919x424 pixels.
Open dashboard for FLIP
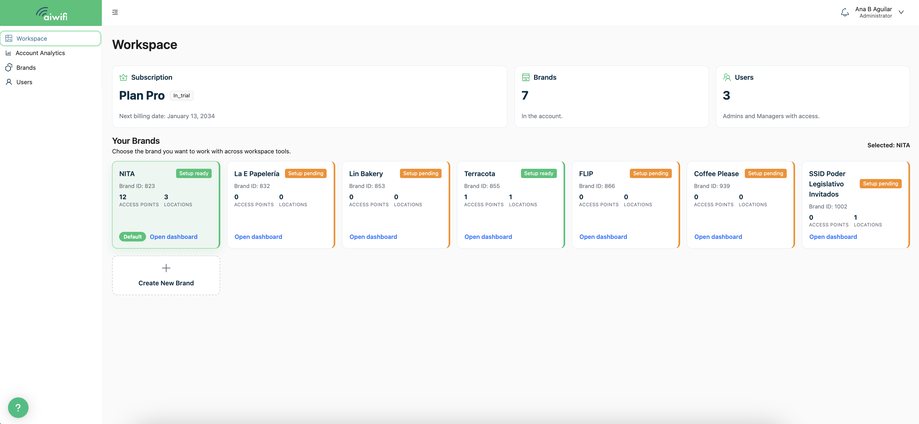coord(603,237)
